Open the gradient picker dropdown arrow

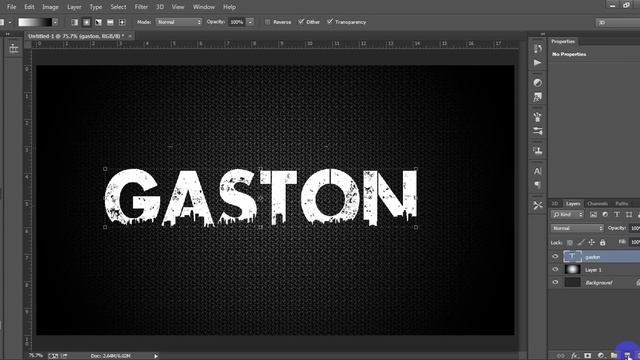tap(55, 22)
